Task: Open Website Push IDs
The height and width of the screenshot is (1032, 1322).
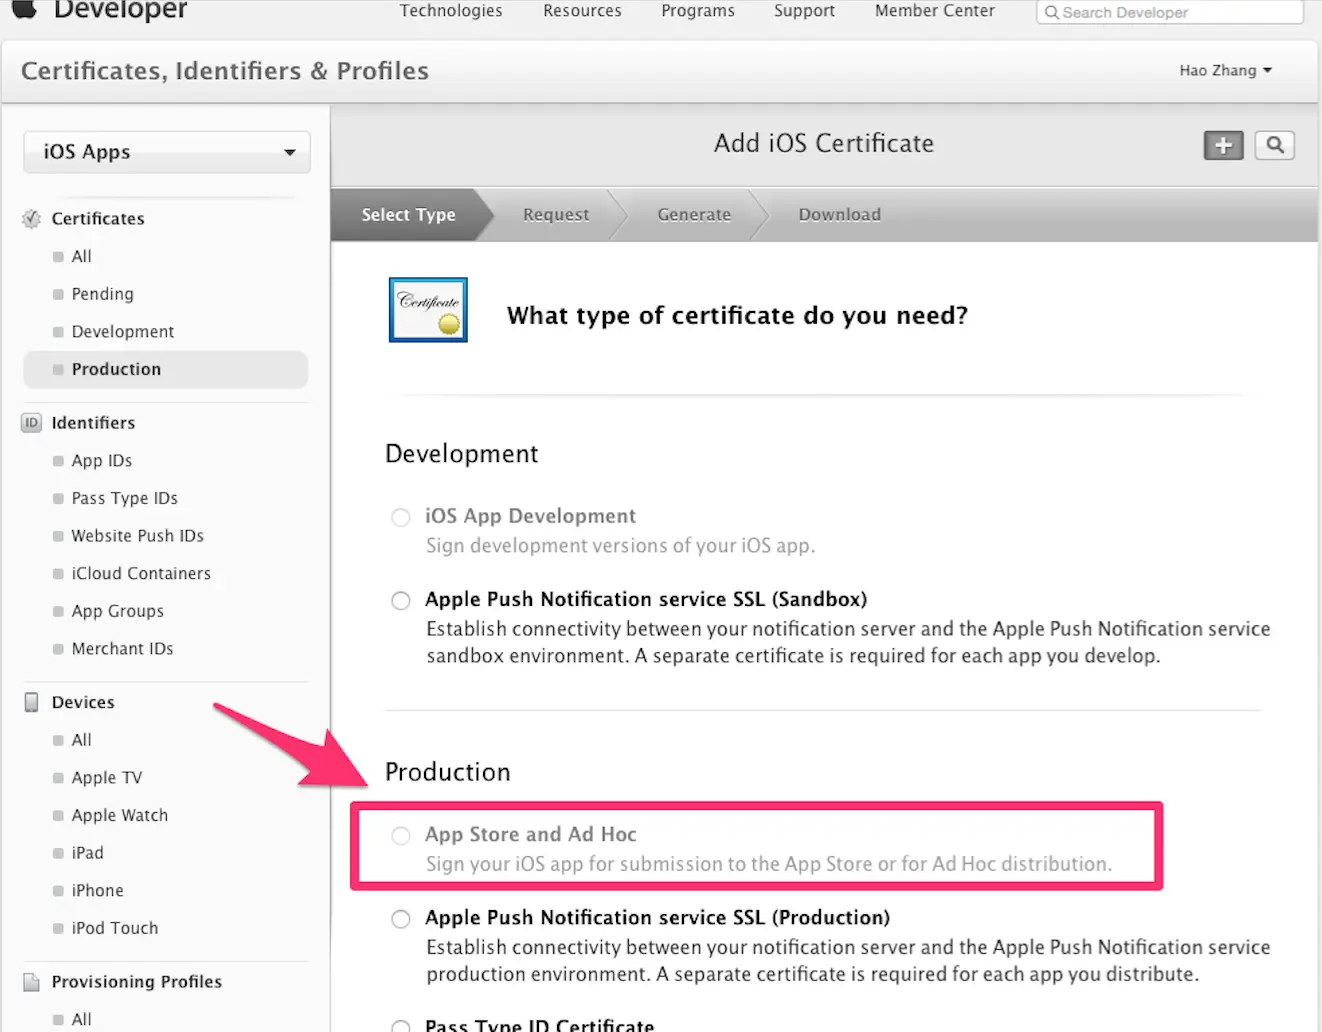Action: pos(138,536)
